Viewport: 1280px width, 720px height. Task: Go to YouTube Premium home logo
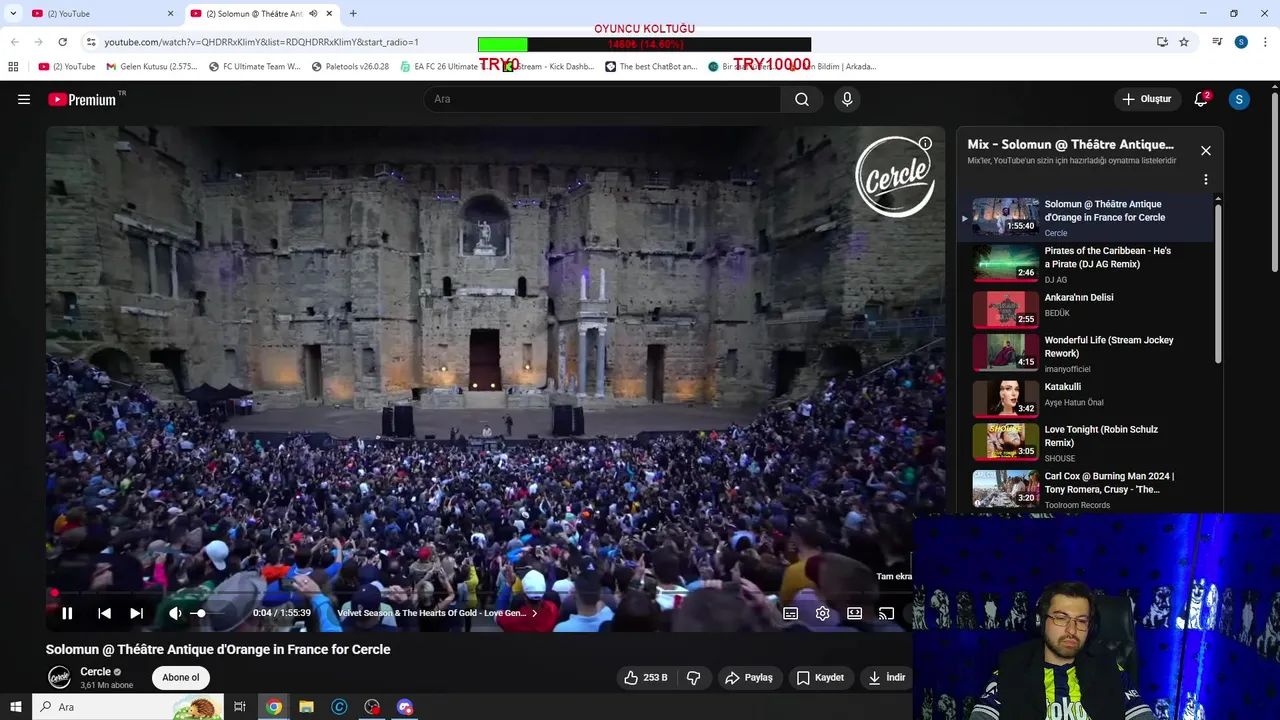[83, 99]
